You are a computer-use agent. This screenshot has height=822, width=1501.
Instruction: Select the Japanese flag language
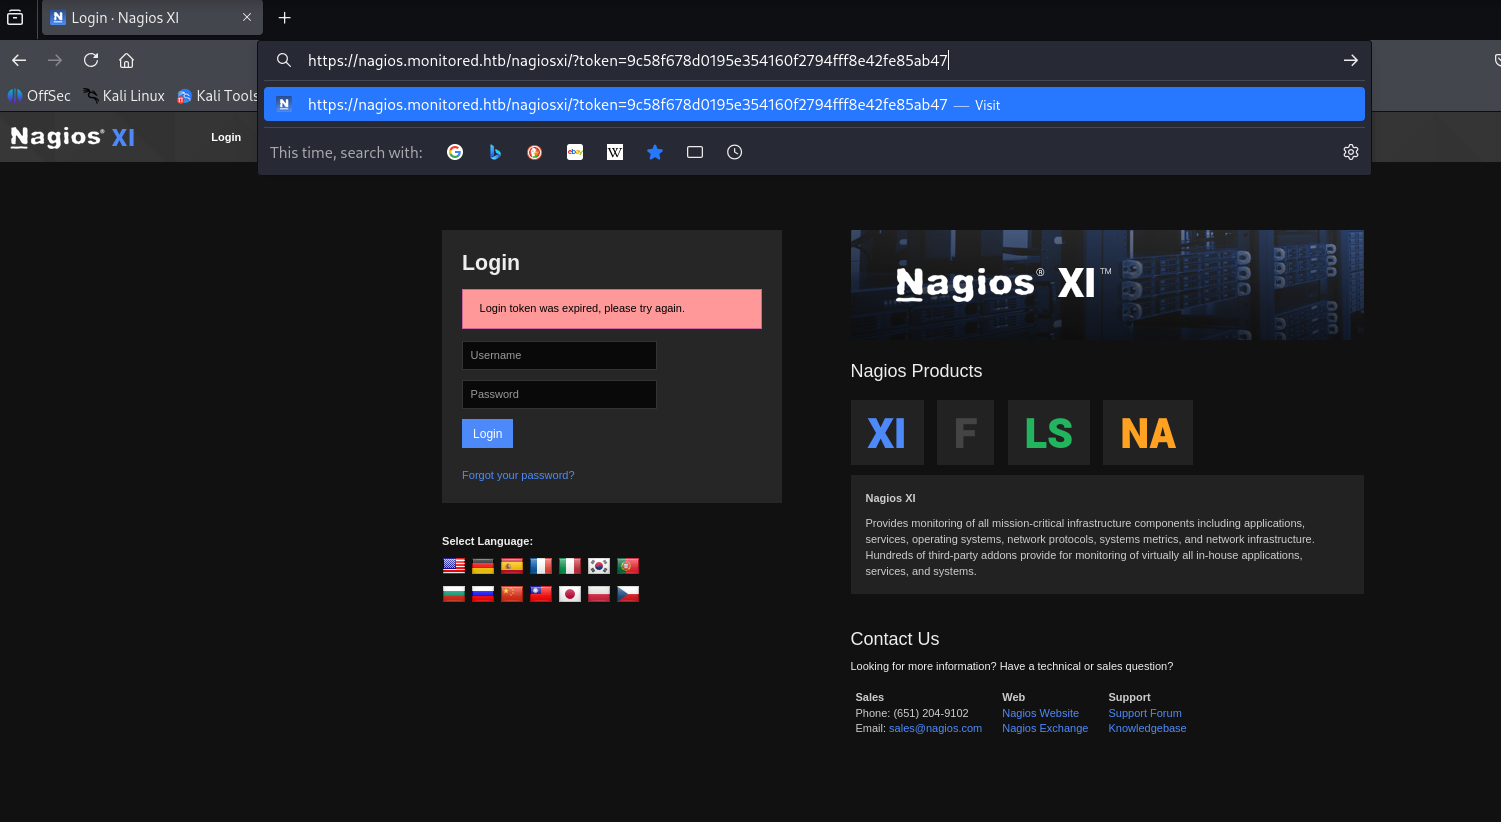(570, 594)
